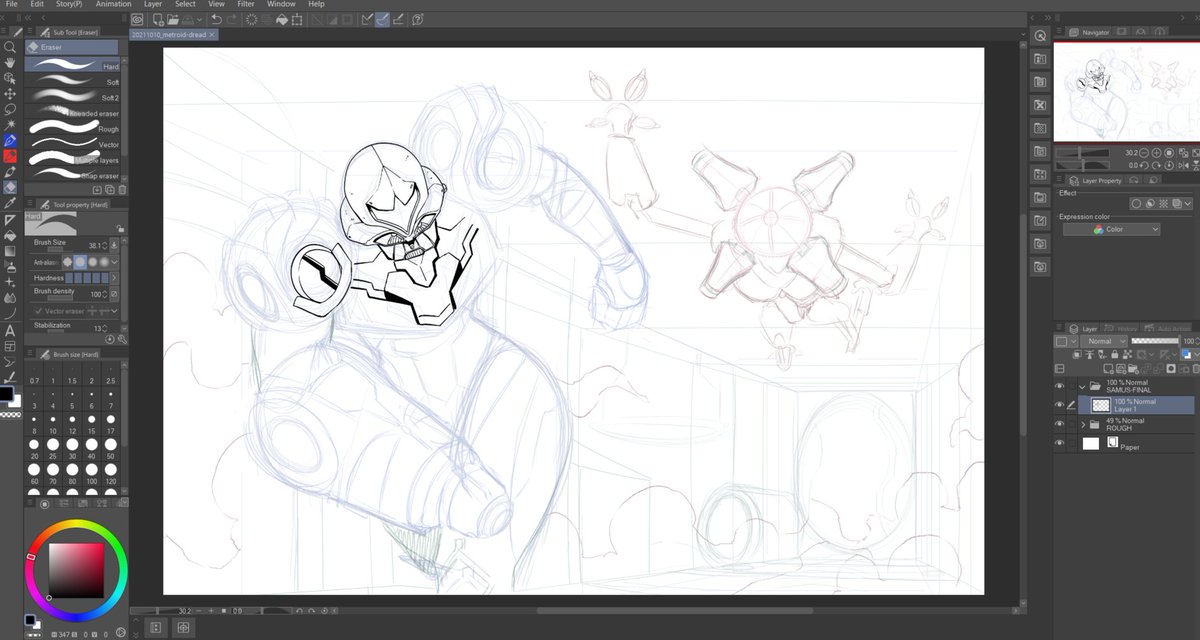Delete sub tool trash icon
Viewport: 1200px width, 640px height.
(123, 189)
